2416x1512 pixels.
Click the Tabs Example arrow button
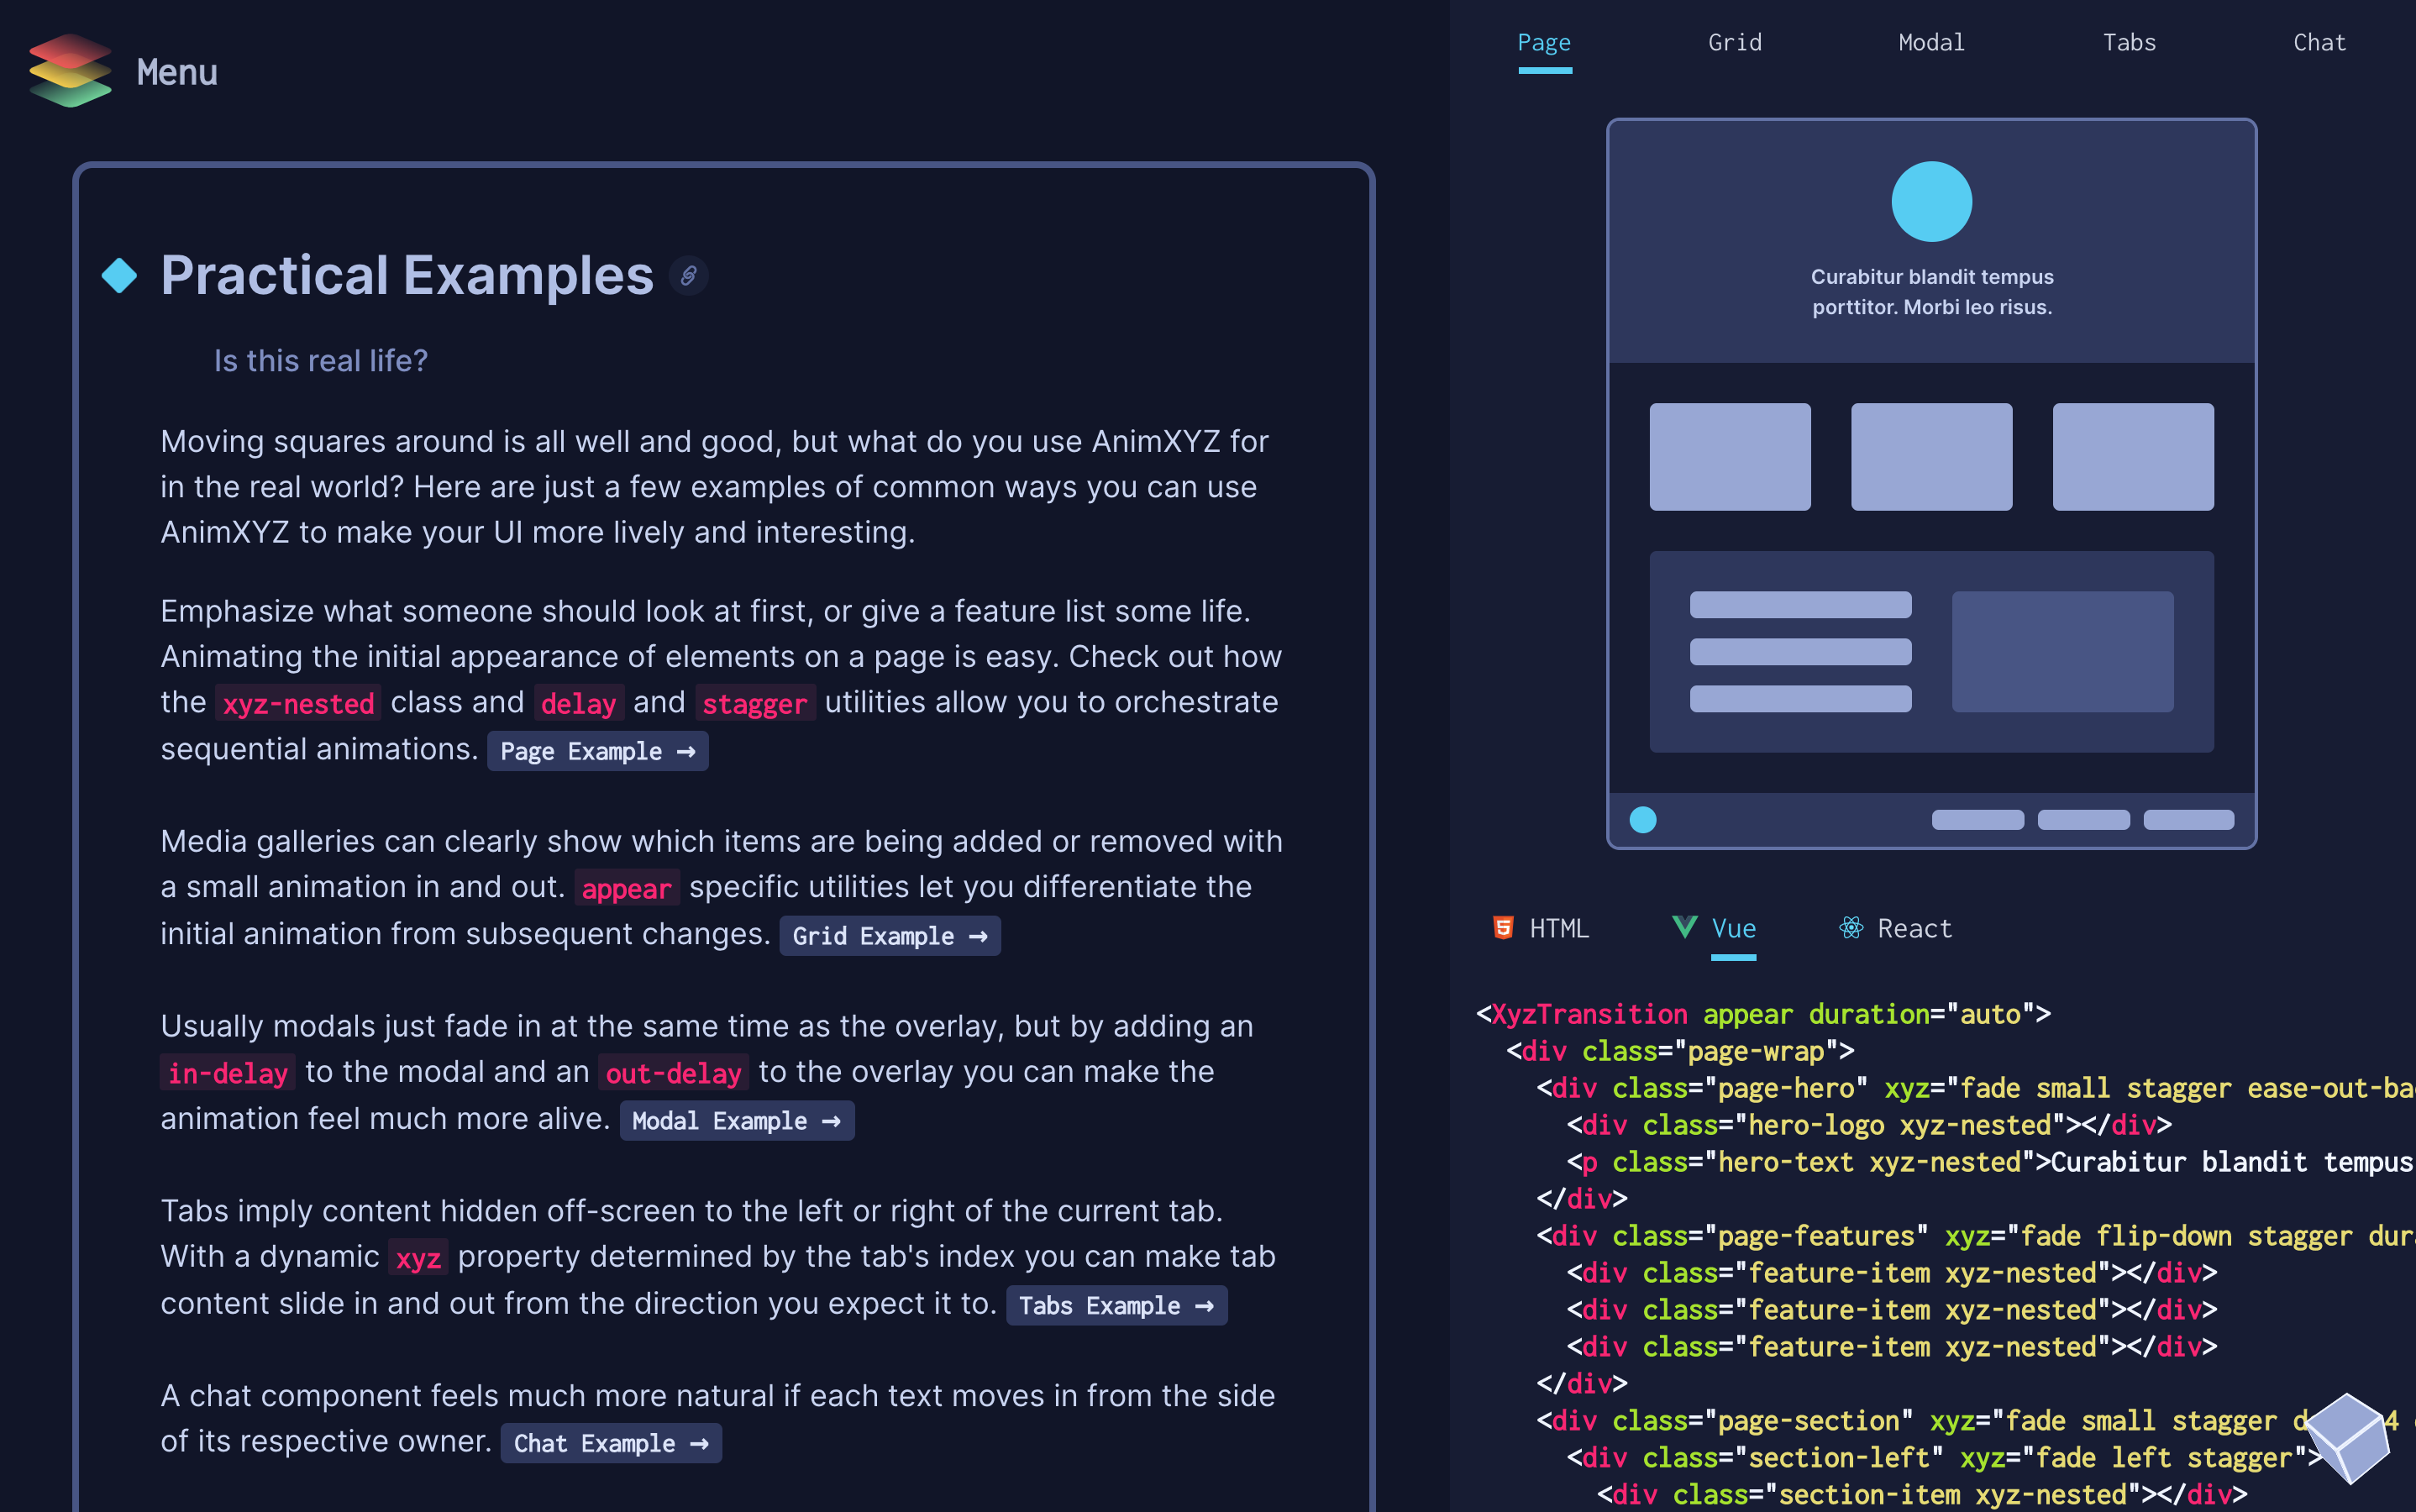[x=1116, y=1305]
